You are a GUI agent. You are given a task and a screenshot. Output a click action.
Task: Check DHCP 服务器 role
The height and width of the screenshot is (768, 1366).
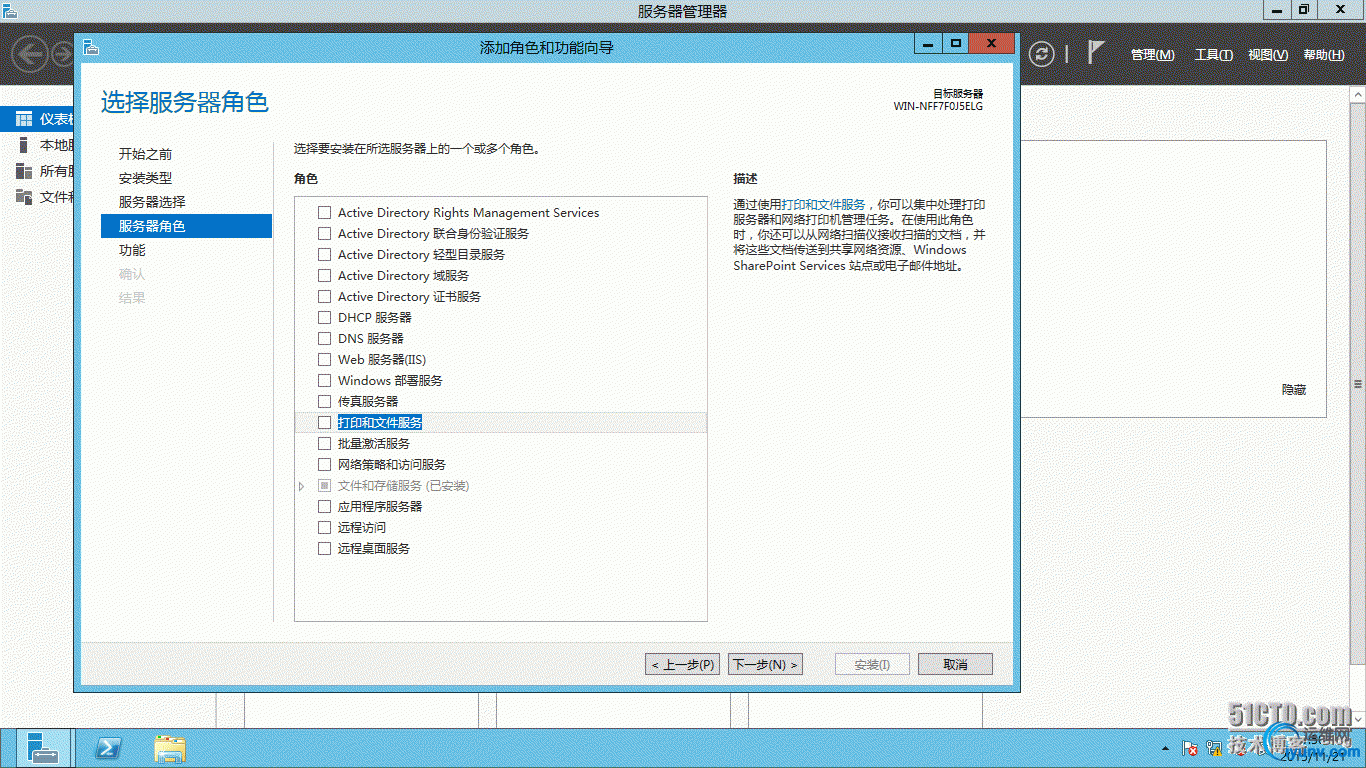click(324, 317)
